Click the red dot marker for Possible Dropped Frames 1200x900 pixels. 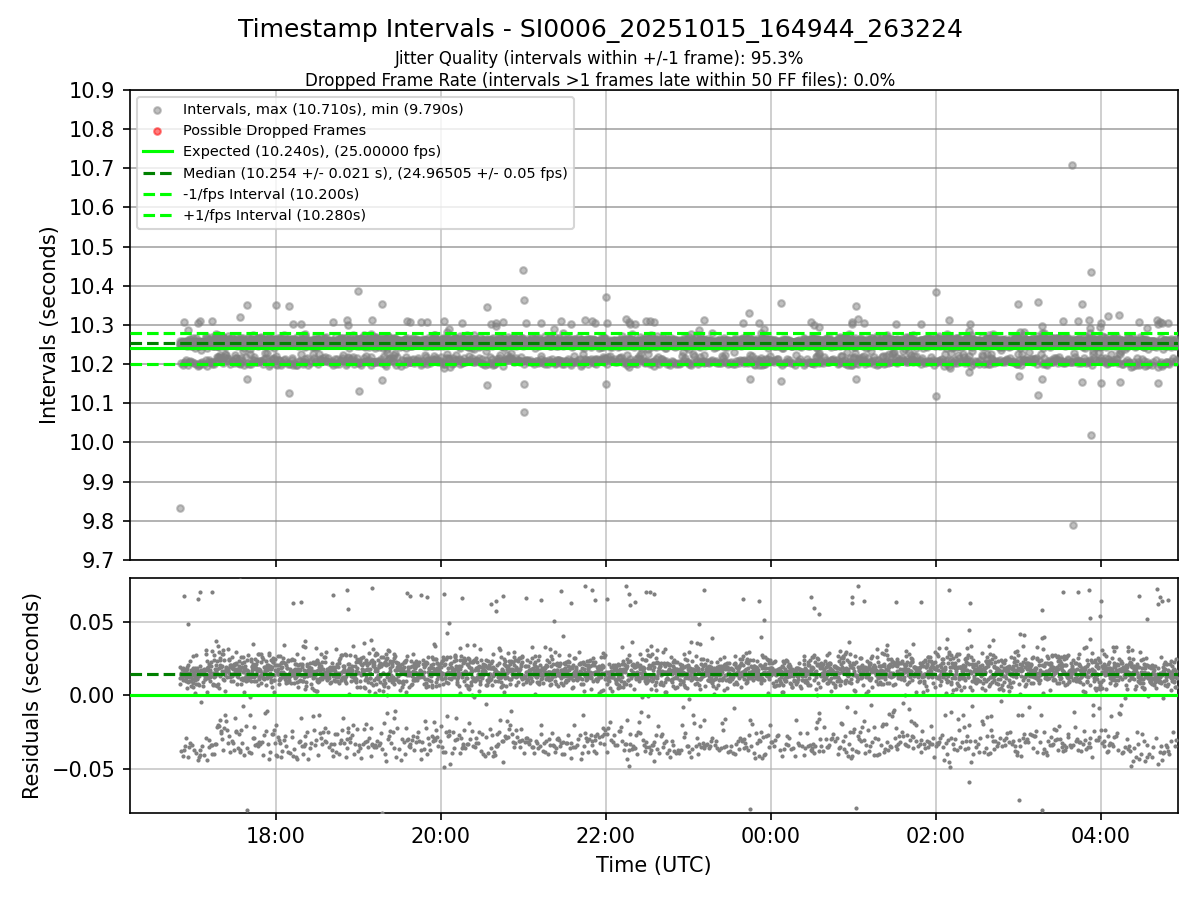(x=158, y=130)
